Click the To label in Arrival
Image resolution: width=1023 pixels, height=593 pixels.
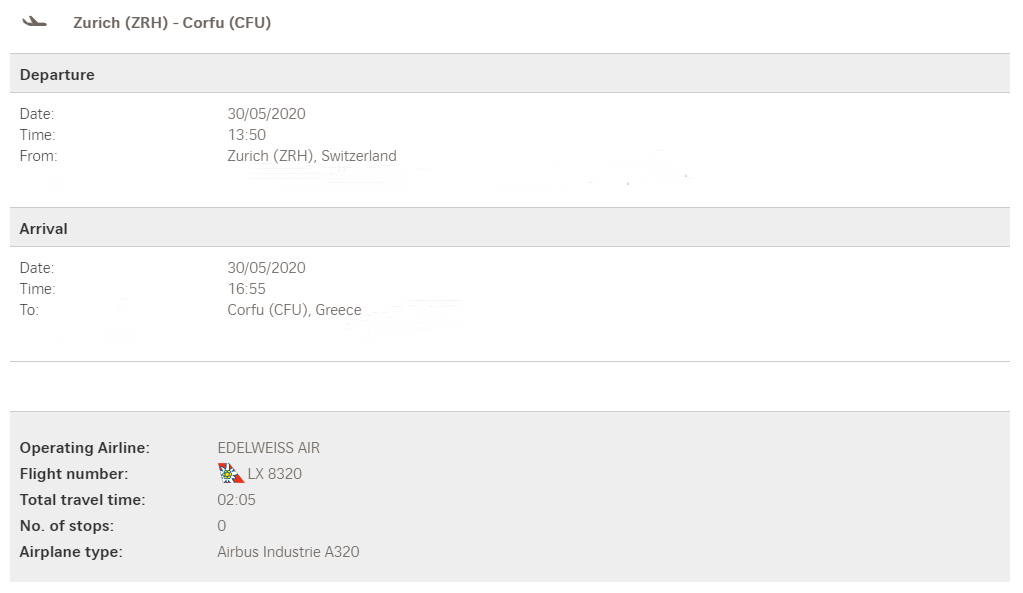tap(29, 310)
